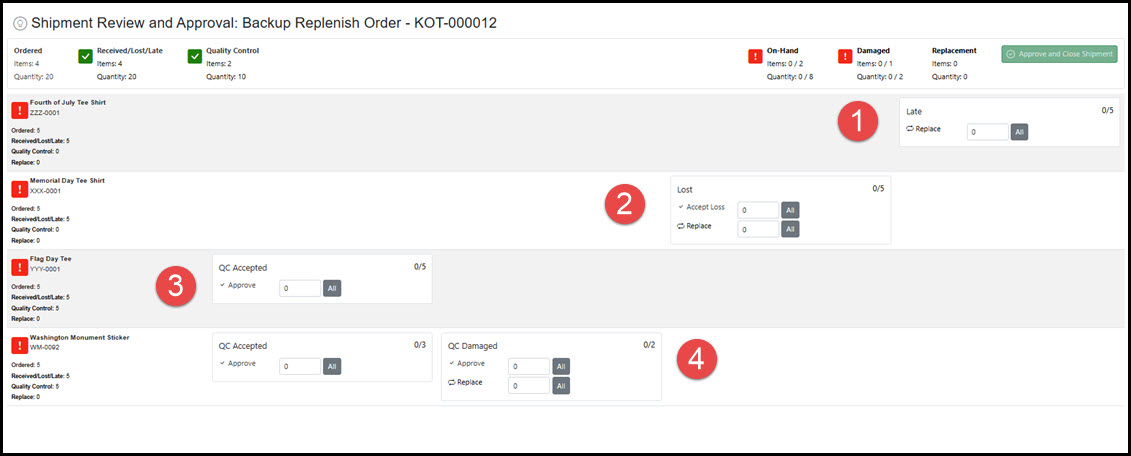Click the location pin icon beside page title
The width and height of the screenshot is (1131, 456).
point(20,23)
